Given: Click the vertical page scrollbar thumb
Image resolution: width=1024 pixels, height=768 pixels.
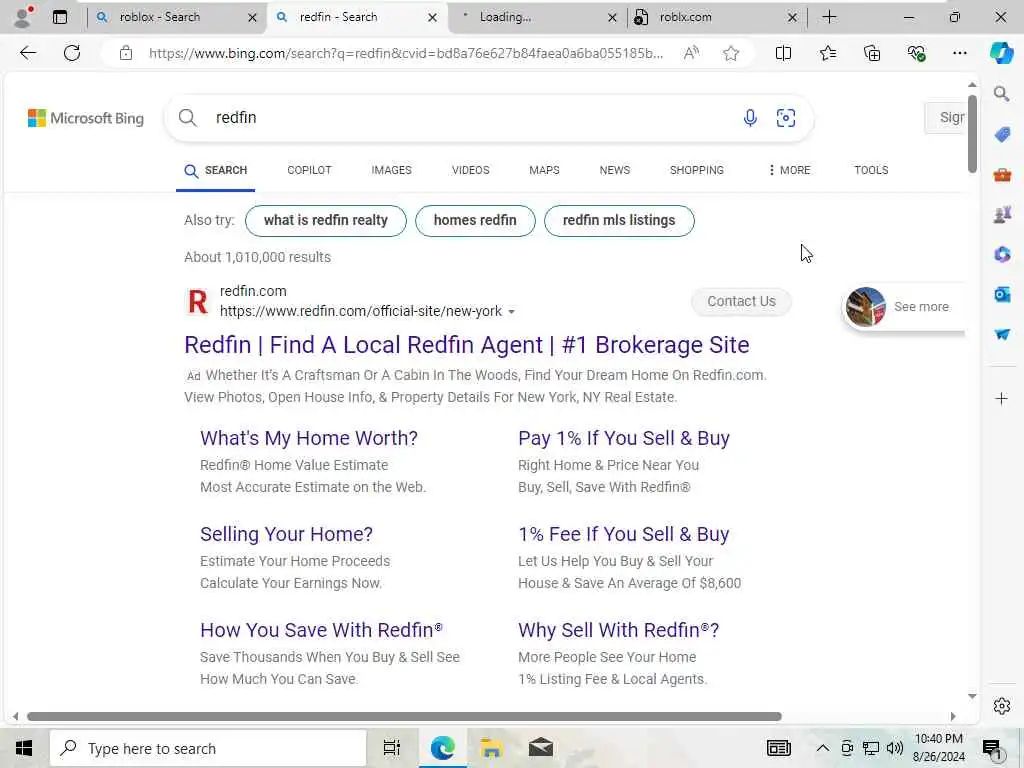Looking at the screenshot, I should point(972,134).
